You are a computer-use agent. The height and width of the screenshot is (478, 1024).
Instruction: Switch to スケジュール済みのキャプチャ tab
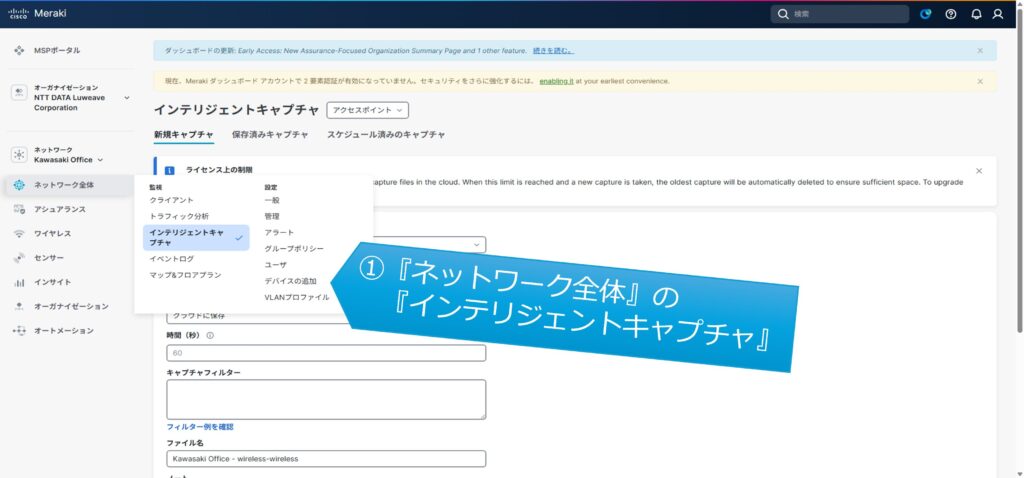384,134
